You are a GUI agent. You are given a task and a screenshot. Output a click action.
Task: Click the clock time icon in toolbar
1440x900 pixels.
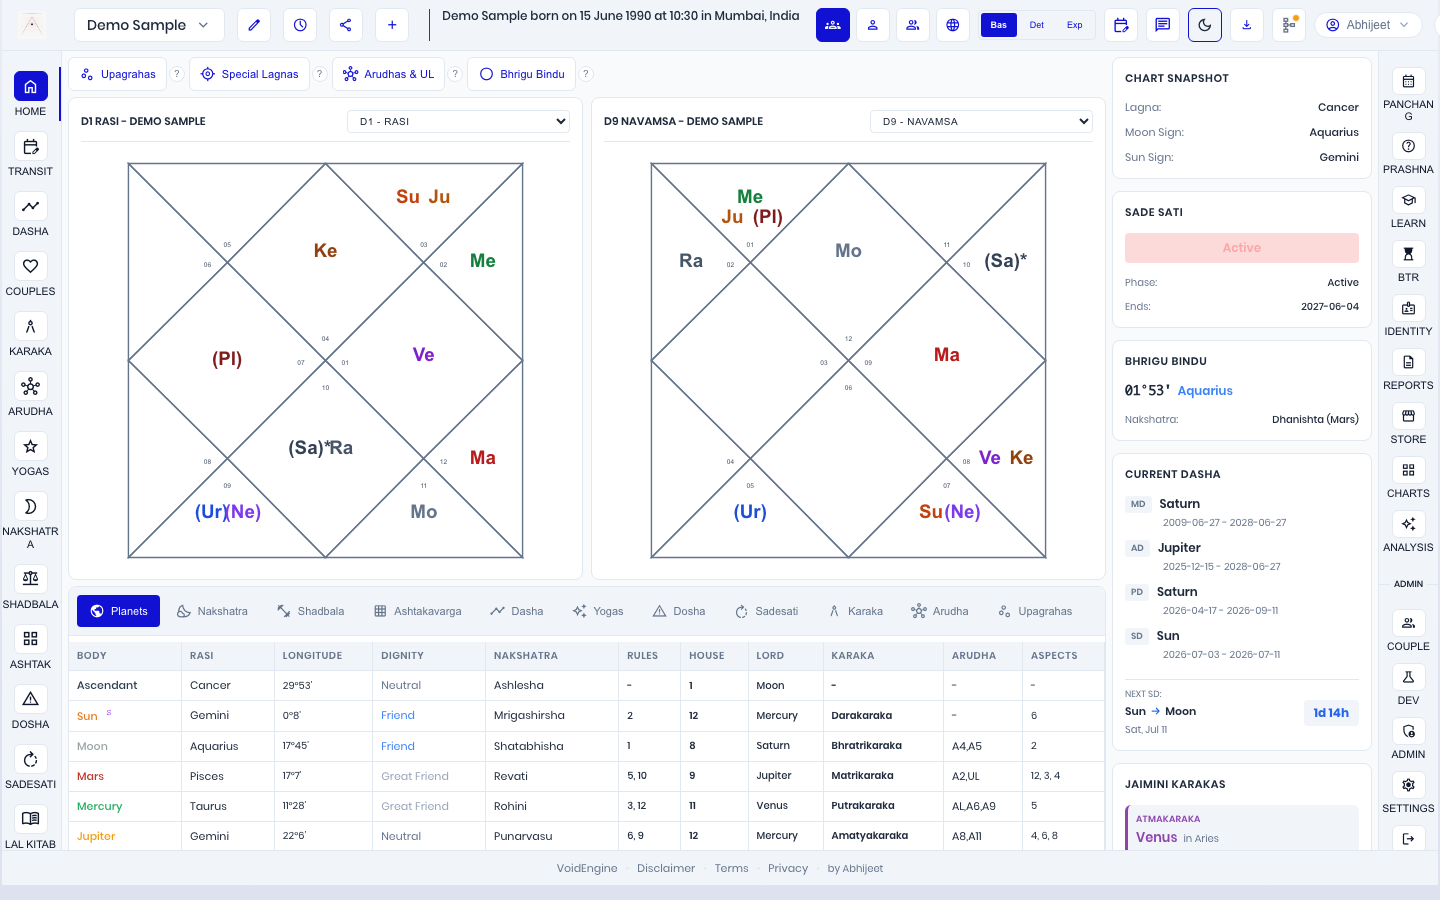300,25
